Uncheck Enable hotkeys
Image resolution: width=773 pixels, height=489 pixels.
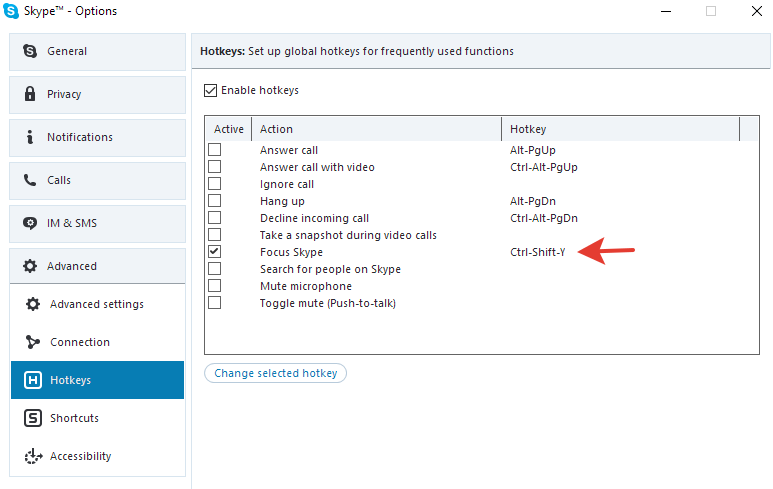211,90
